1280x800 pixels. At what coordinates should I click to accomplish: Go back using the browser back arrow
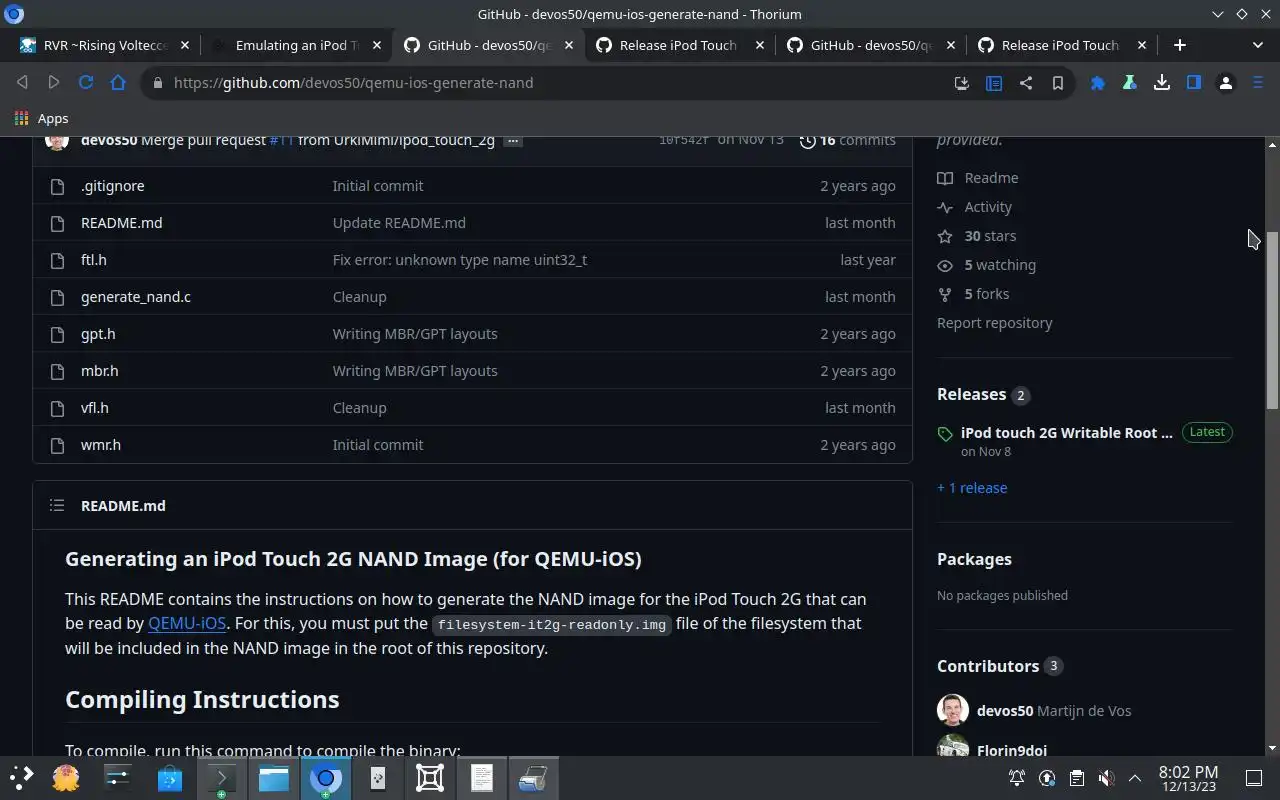tap(22, 83)
